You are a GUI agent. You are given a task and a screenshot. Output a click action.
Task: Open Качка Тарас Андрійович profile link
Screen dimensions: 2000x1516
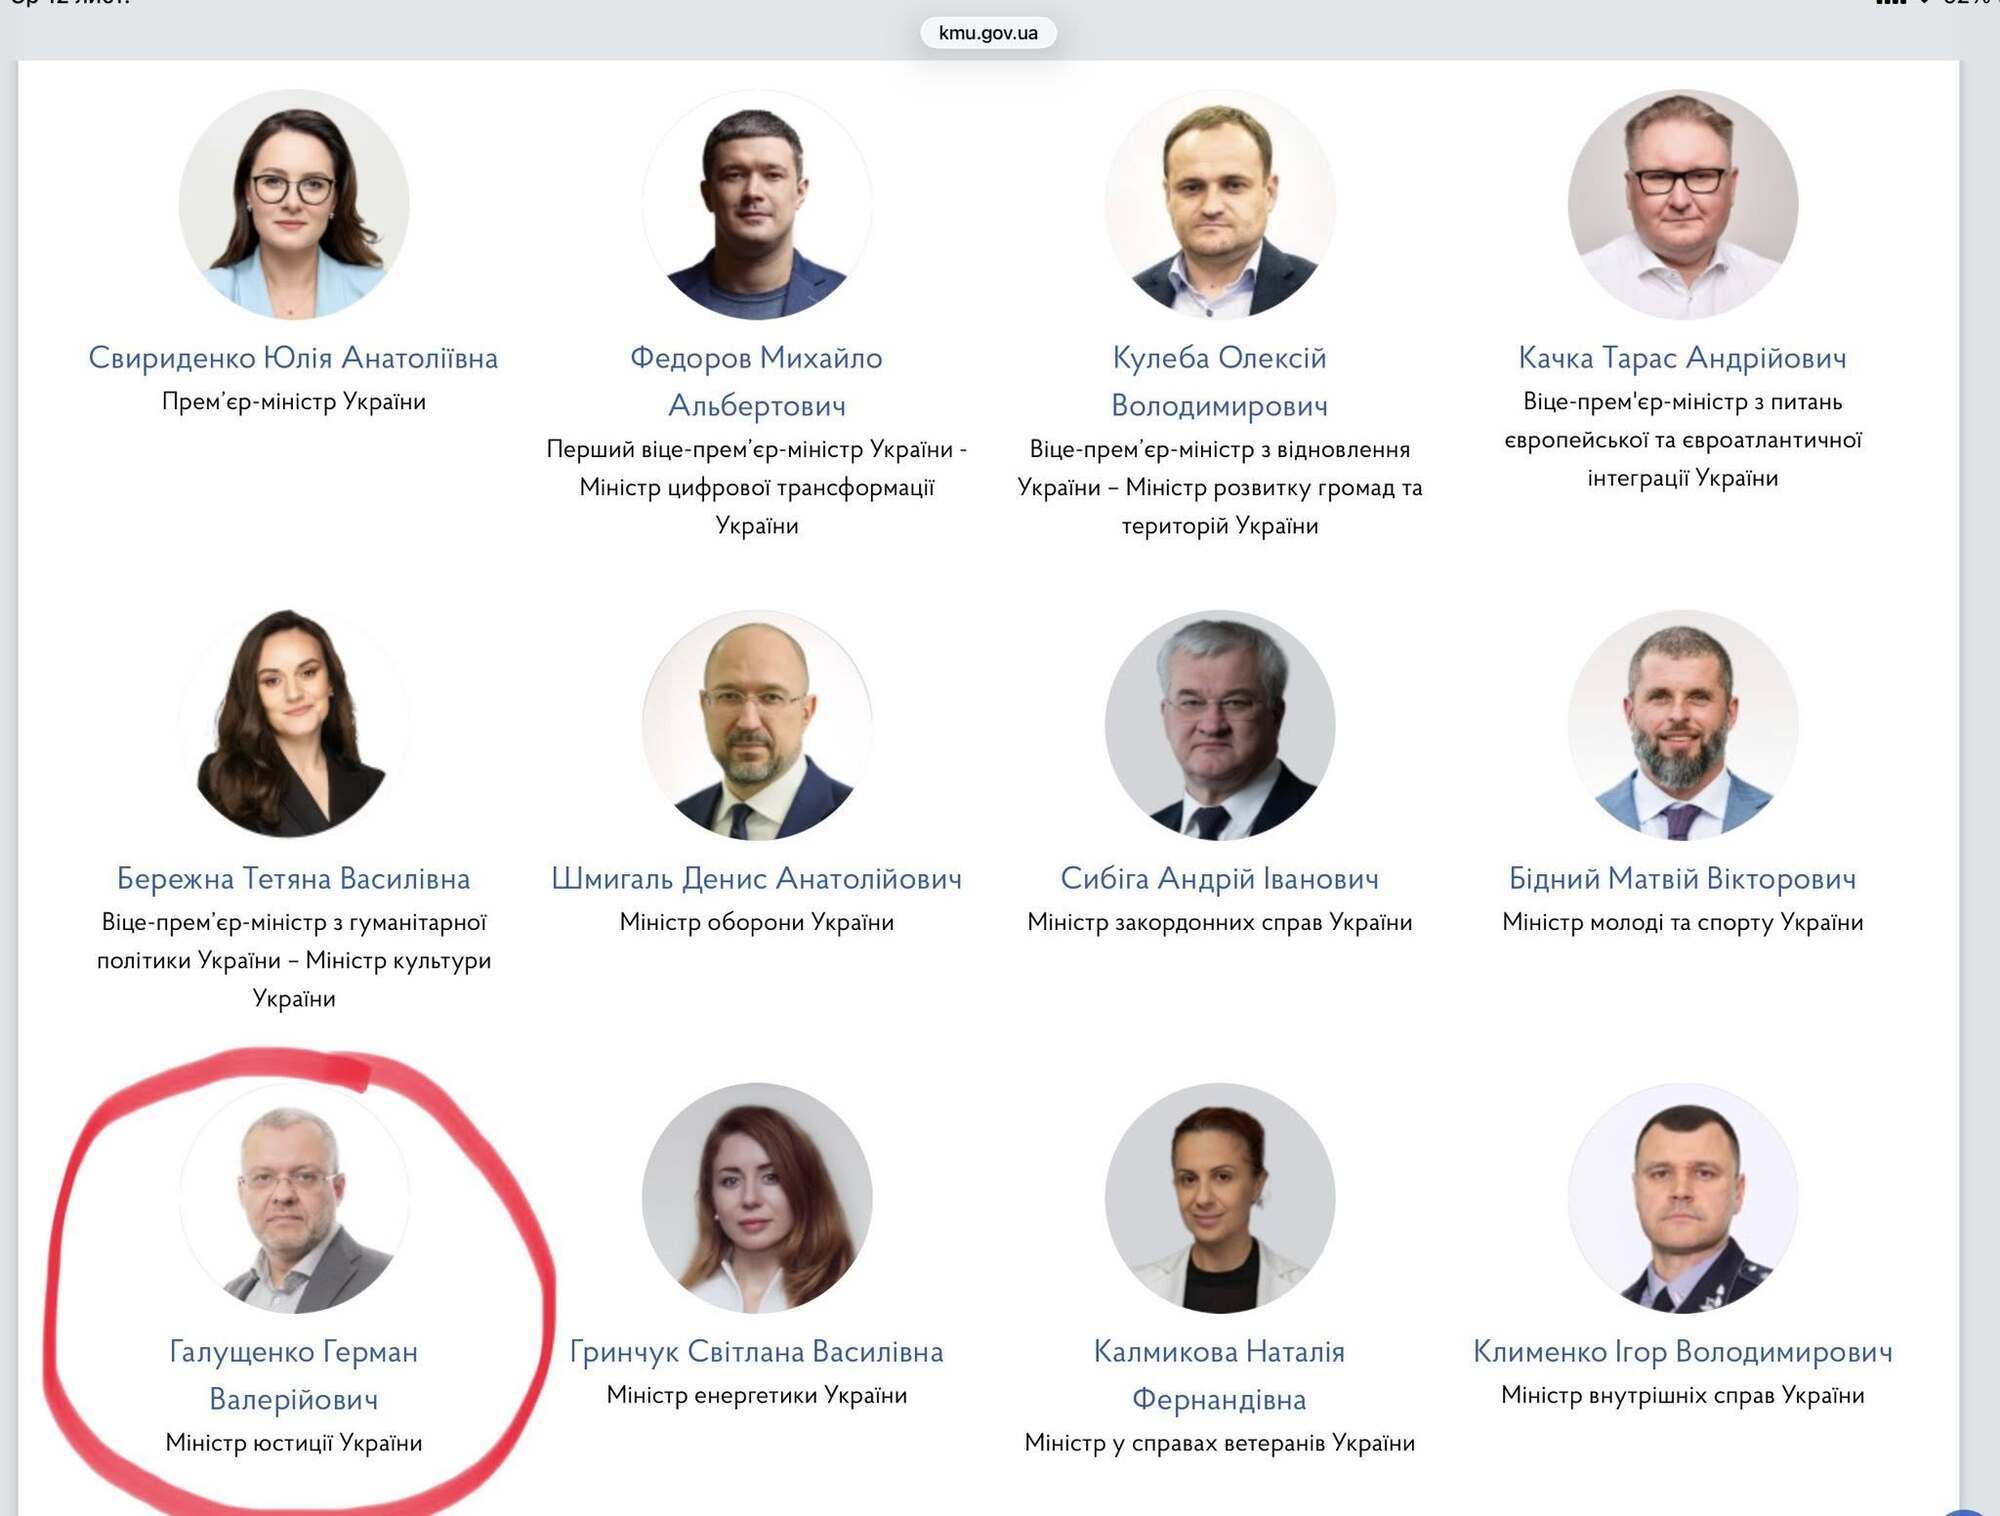click(x=1682, y=357)
